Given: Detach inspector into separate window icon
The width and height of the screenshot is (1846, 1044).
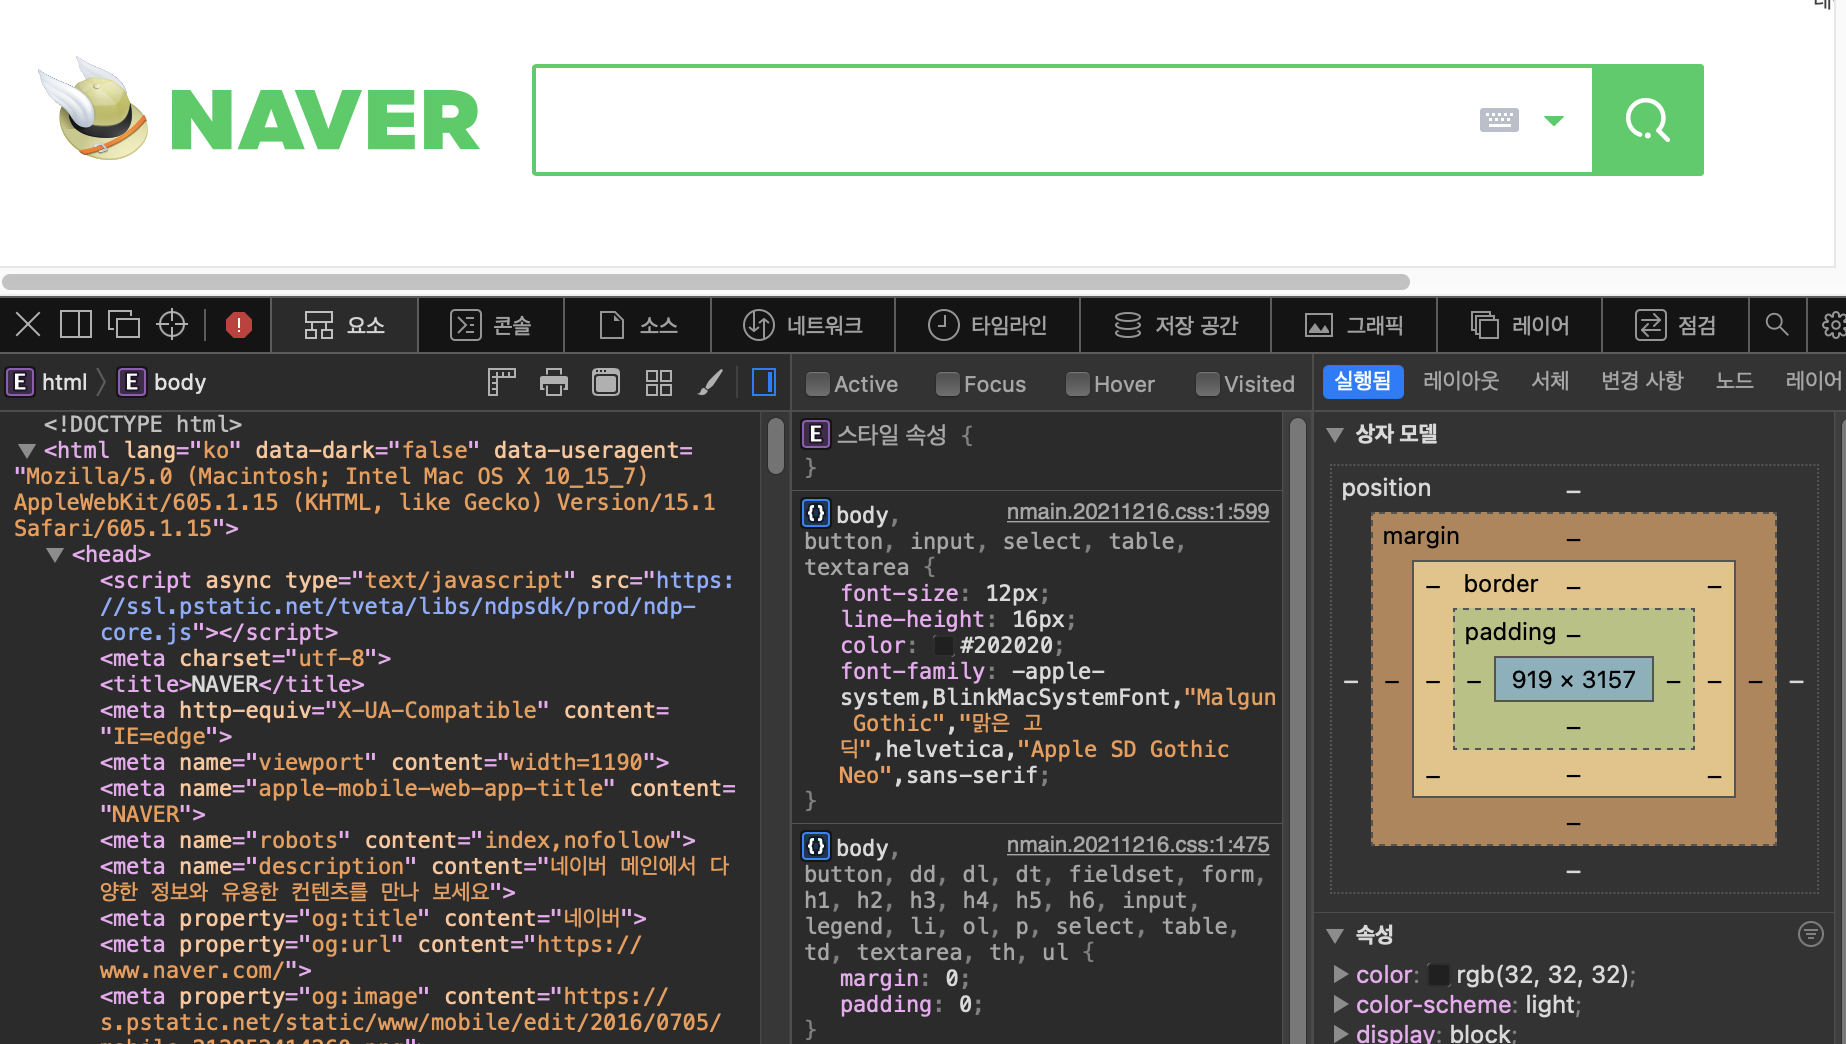Looking at the screenshot, I should coord(124,325).
